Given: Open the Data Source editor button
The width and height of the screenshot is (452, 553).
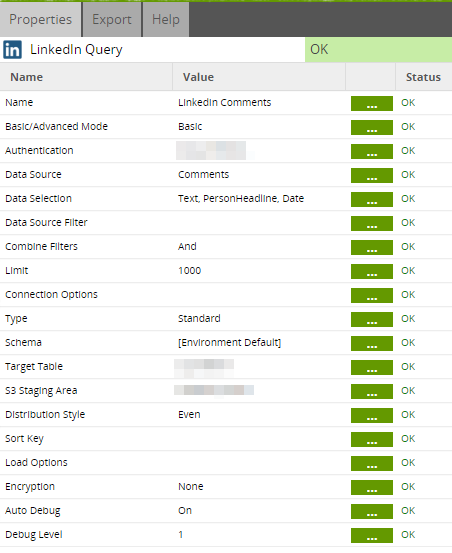Looking at the screenshot, I should (372, 175).
